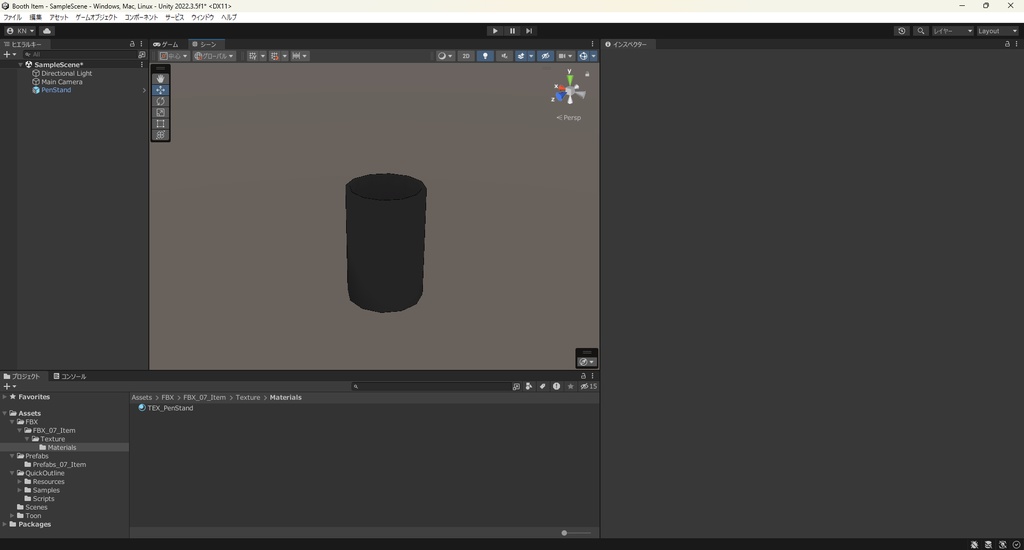Screen dimensions: 1024x550
Task: Open the Layout dropdown
Action: (996, 31)
